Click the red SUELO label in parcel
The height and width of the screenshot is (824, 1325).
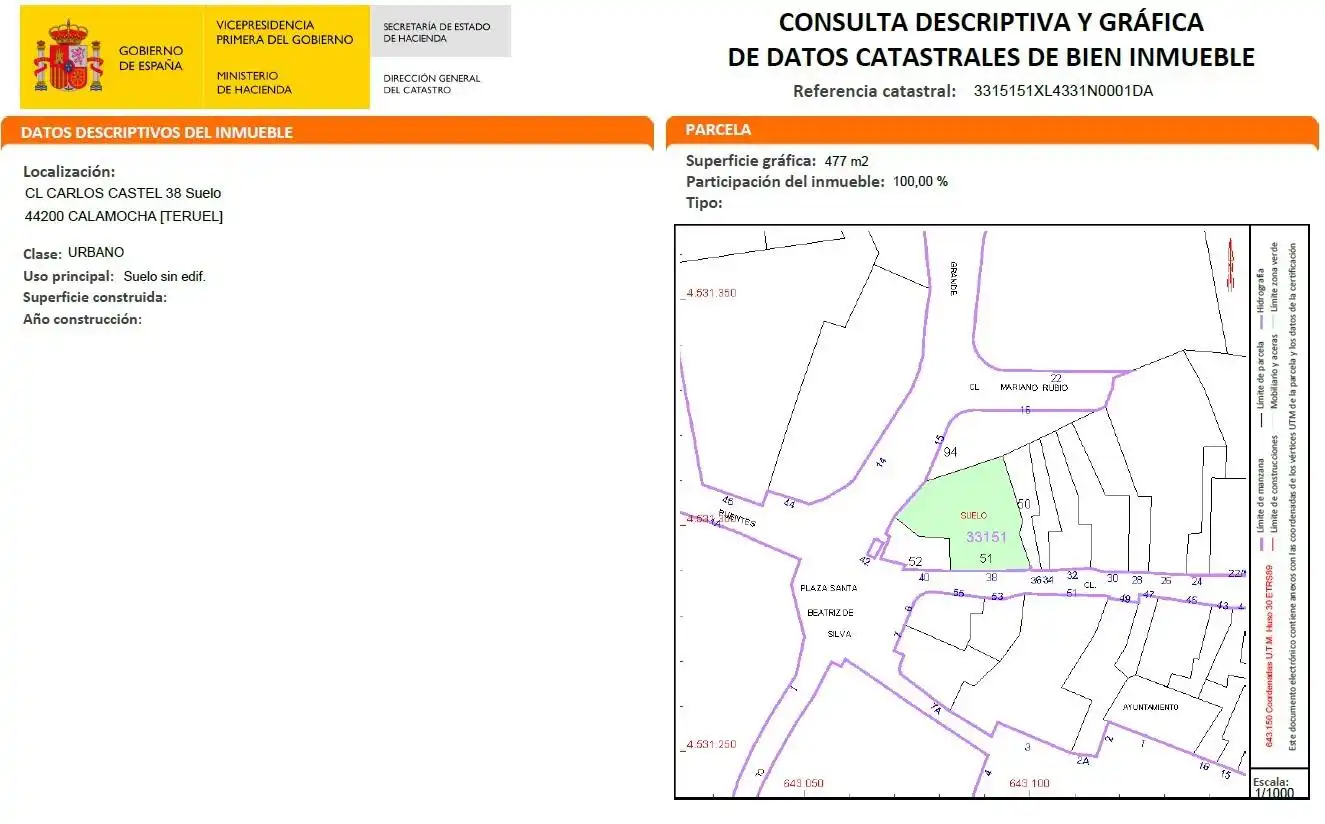[x=973, y=515]
